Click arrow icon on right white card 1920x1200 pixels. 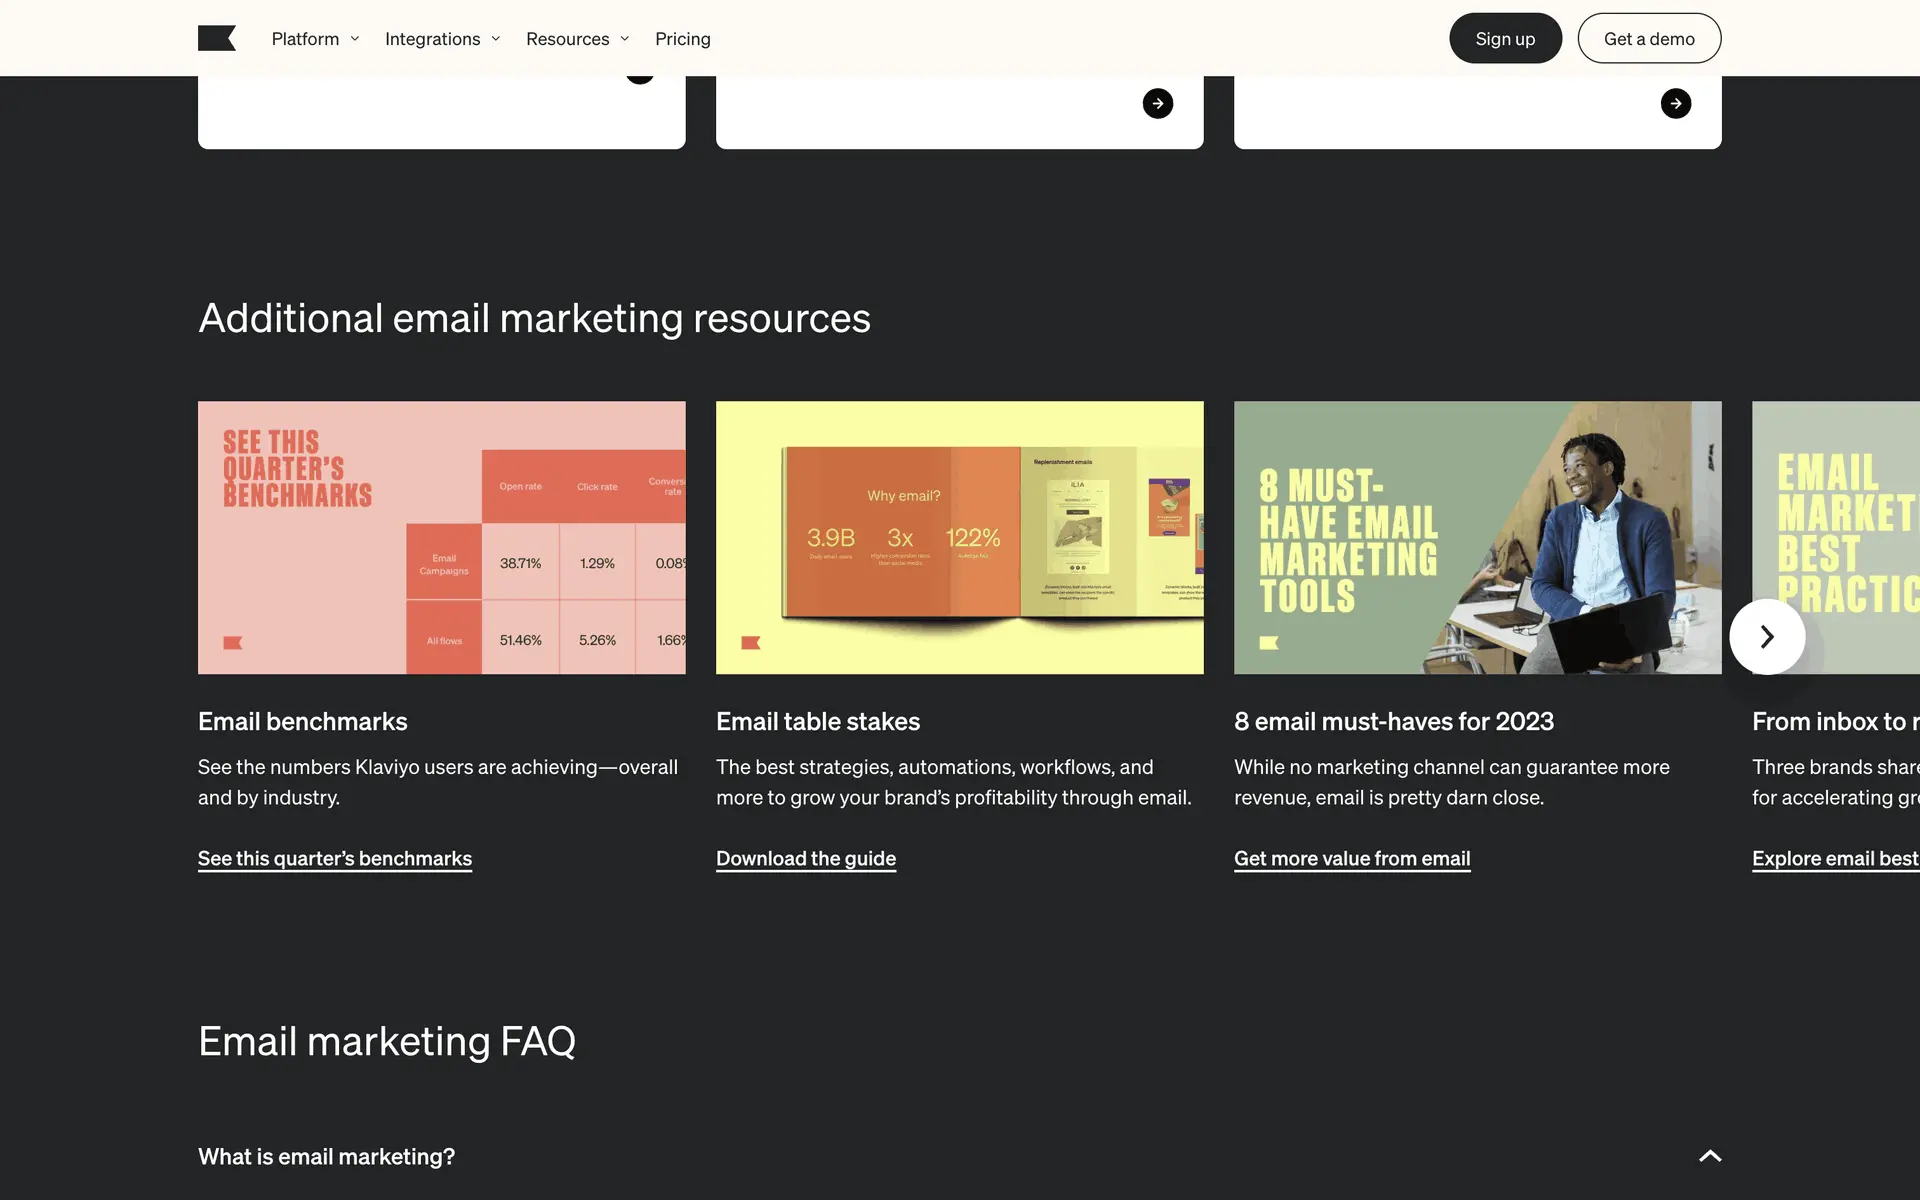pos(1675,103)
